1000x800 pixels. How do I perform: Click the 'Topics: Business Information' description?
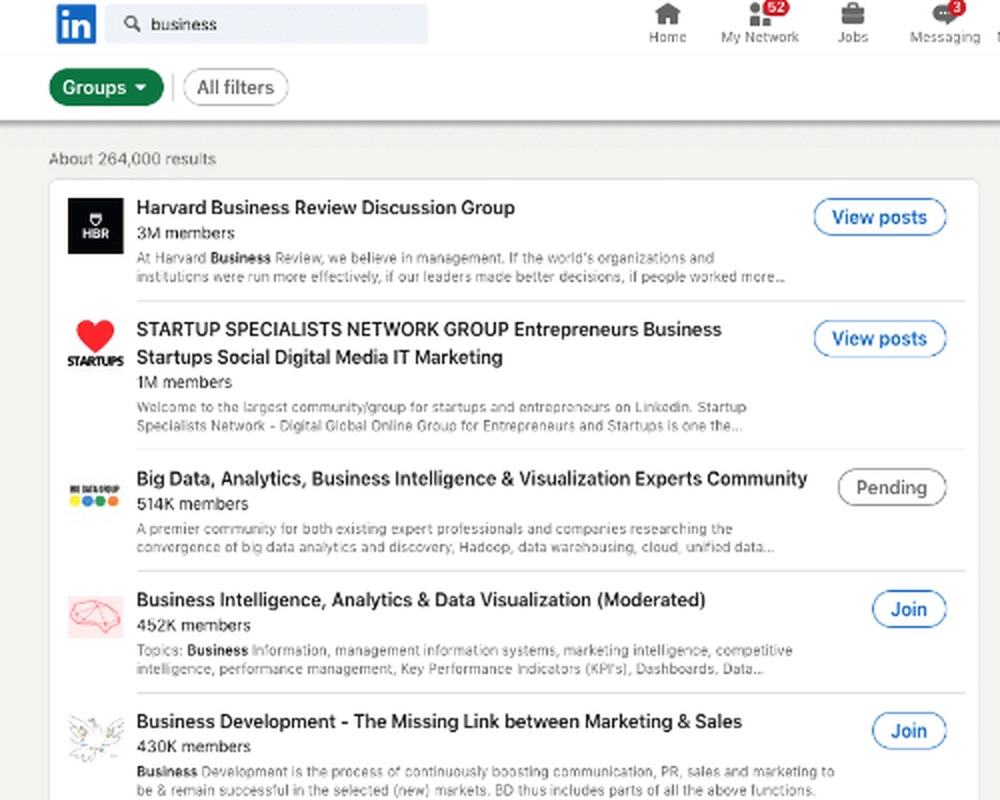pos(464,660)
